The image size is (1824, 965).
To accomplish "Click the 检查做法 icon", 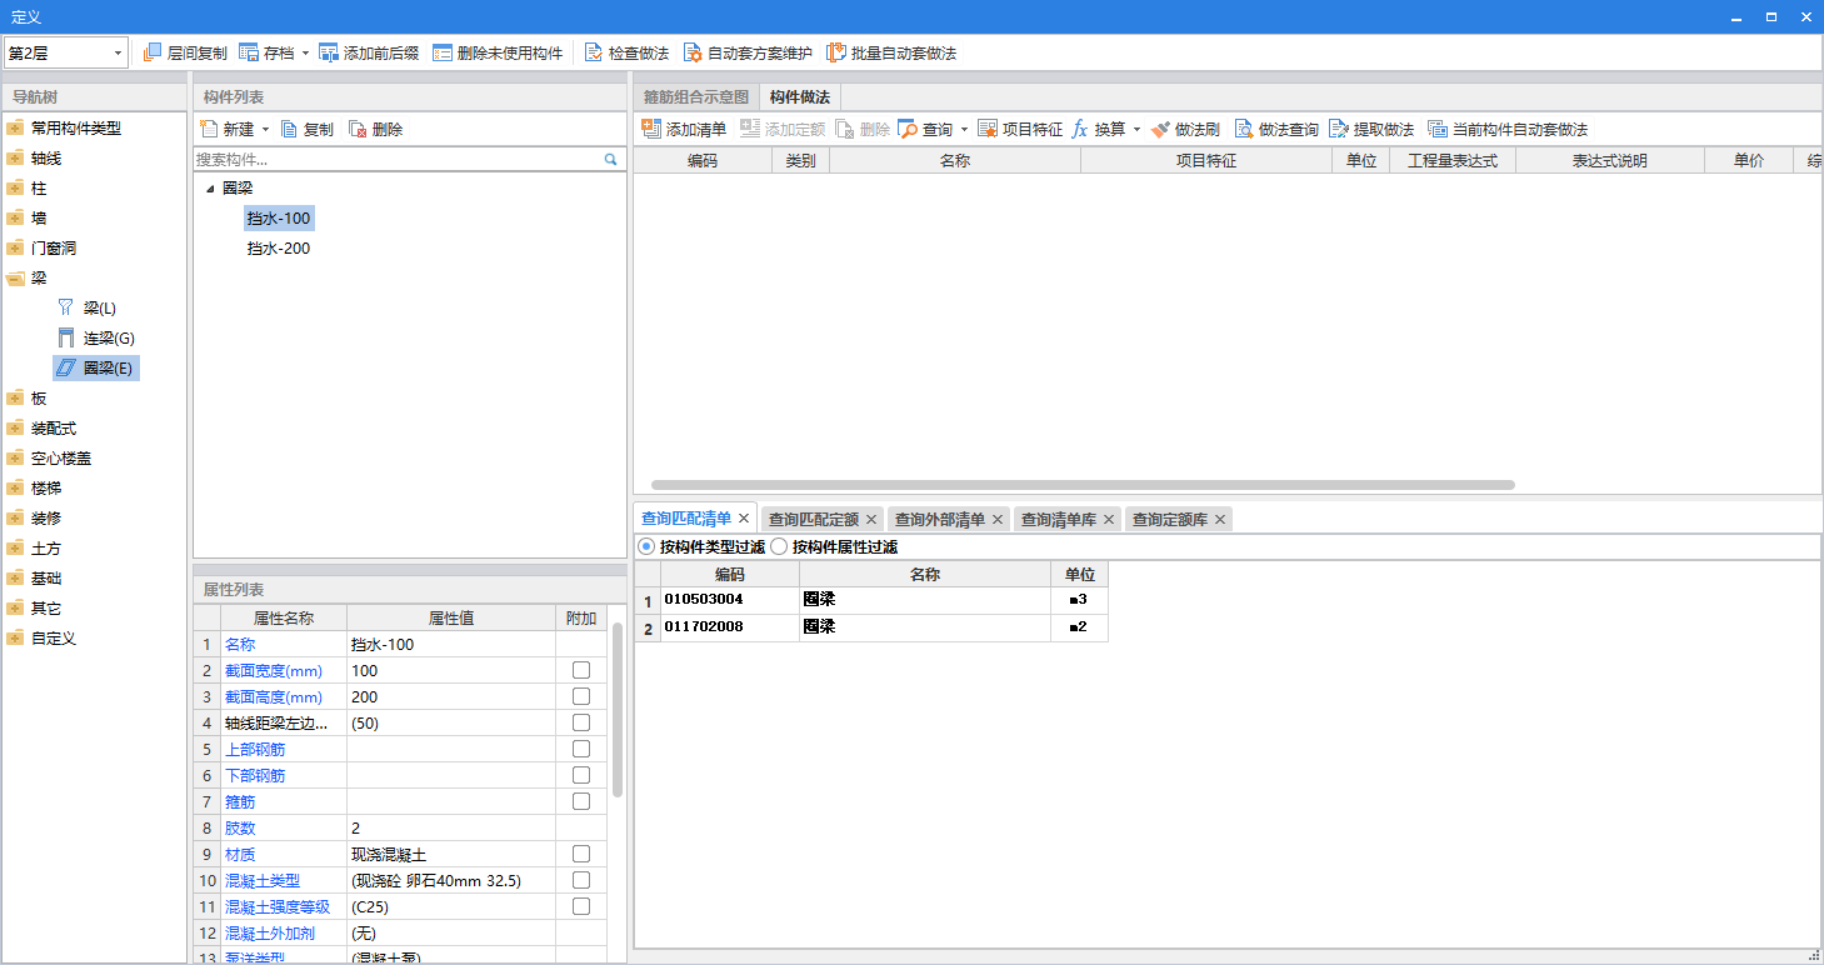I will pos(594,53).
